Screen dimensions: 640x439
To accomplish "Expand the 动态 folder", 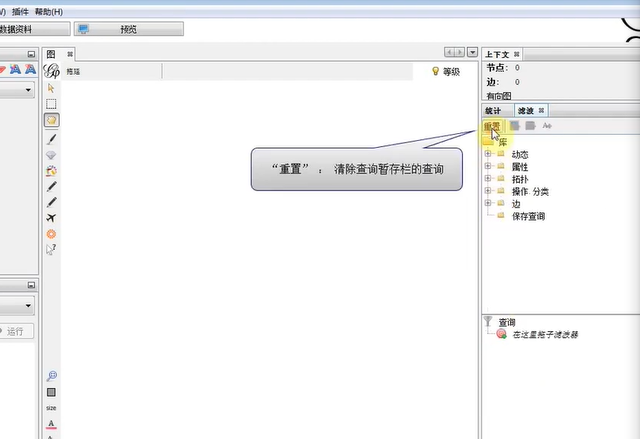I will point(488,154).
